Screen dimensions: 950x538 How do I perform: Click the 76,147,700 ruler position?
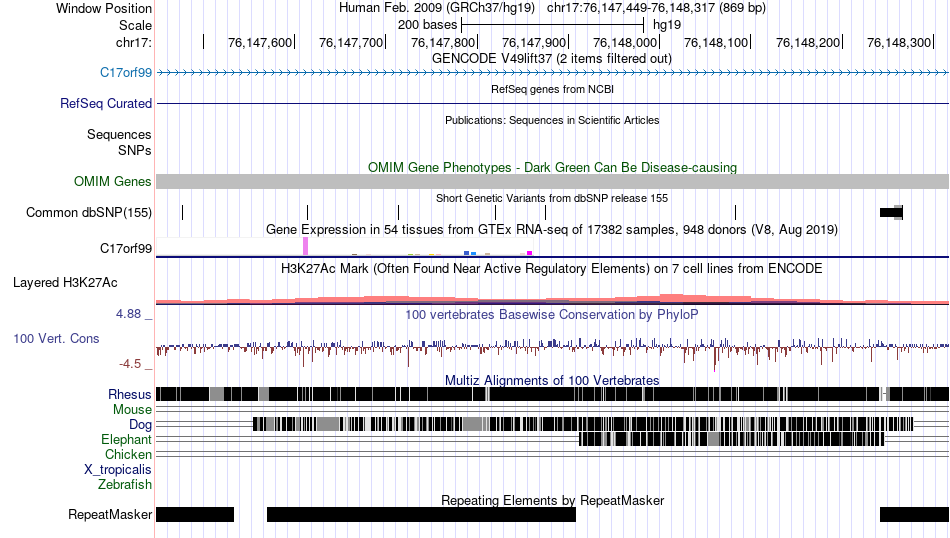(351, 42)
